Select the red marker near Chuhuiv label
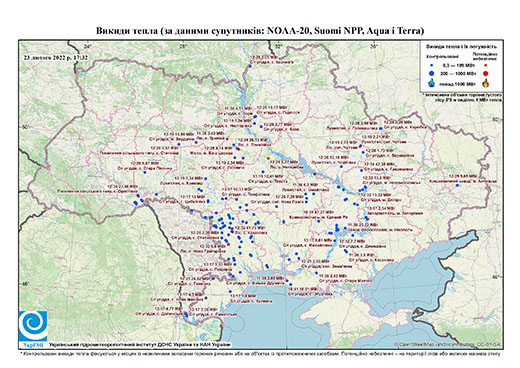 360,146
